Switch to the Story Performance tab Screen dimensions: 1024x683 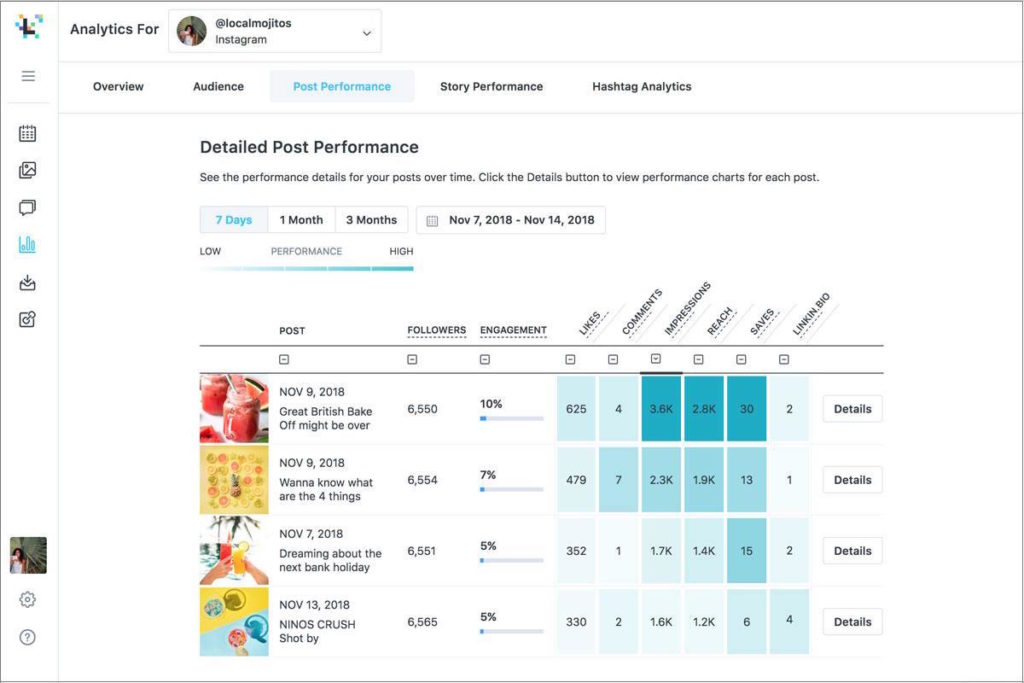coord(491,87)
